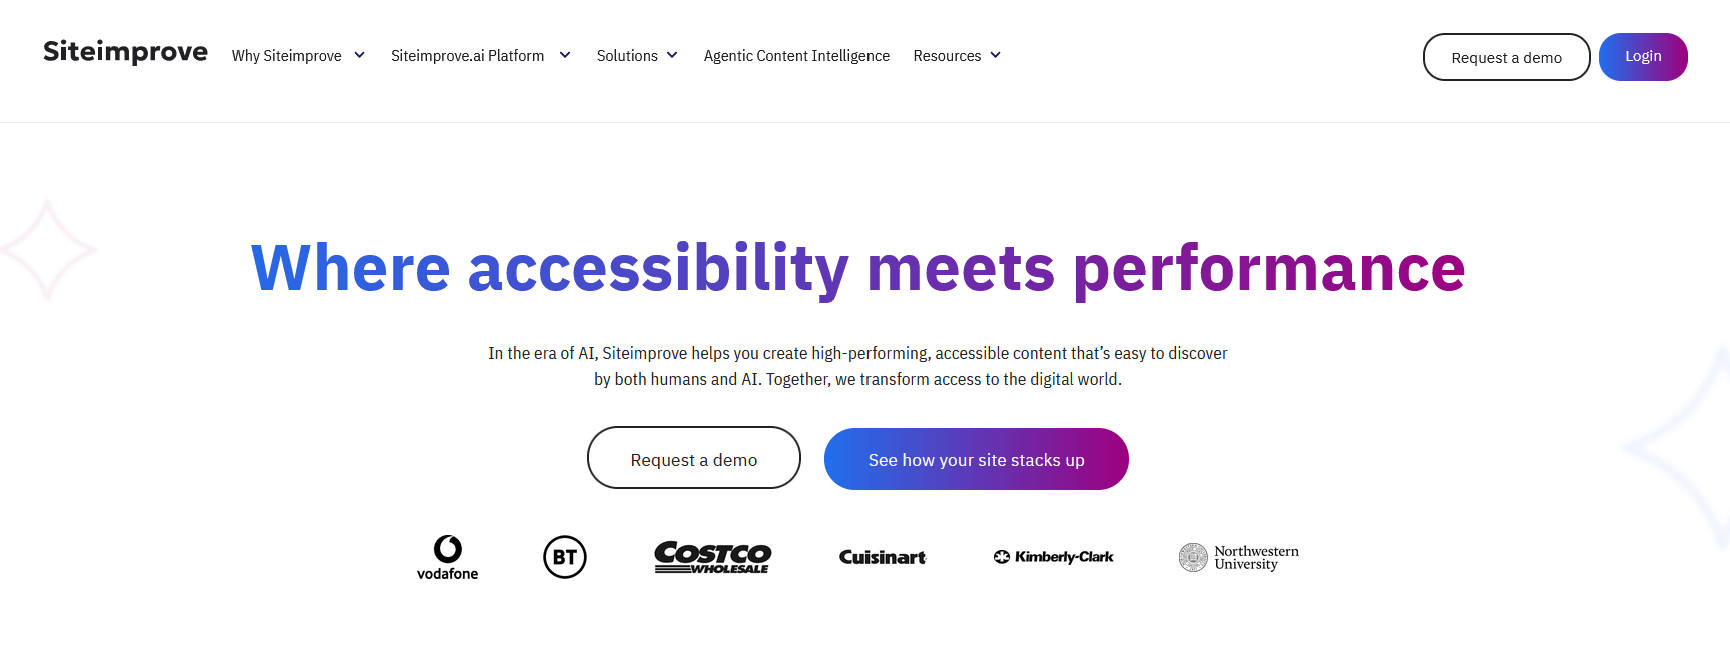Click the Why Siteimprove nav label

(288, 55)
